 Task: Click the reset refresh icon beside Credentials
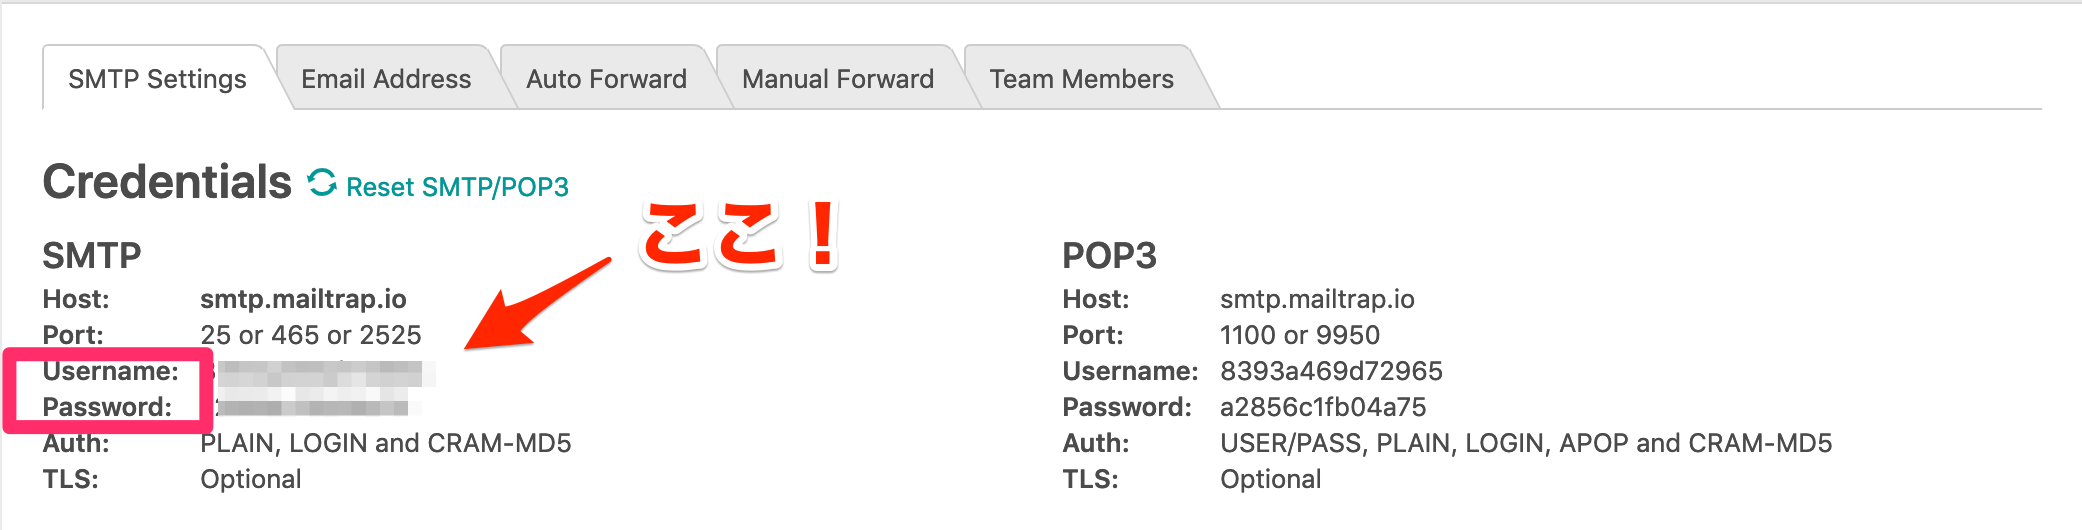click(x=322, y=183)
